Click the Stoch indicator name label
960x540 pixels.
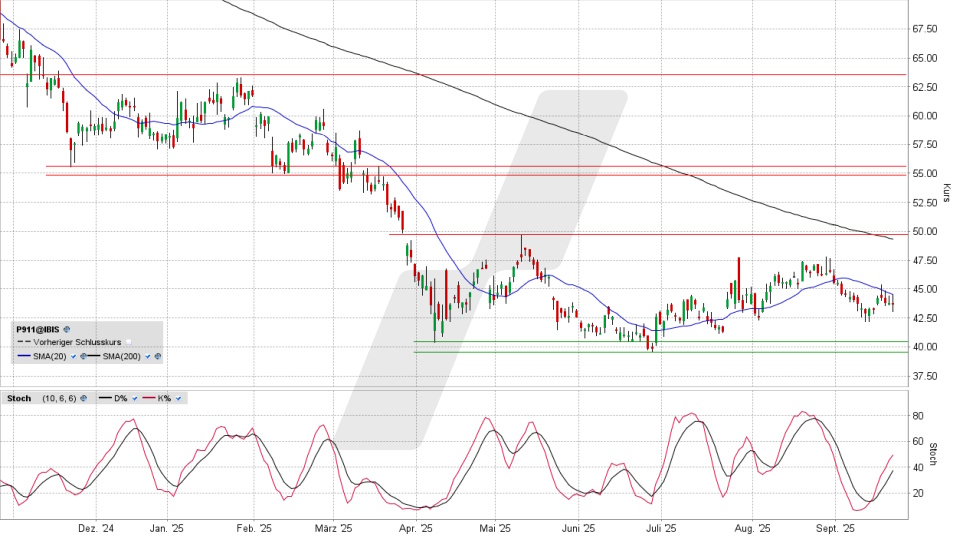coord(19,398)
